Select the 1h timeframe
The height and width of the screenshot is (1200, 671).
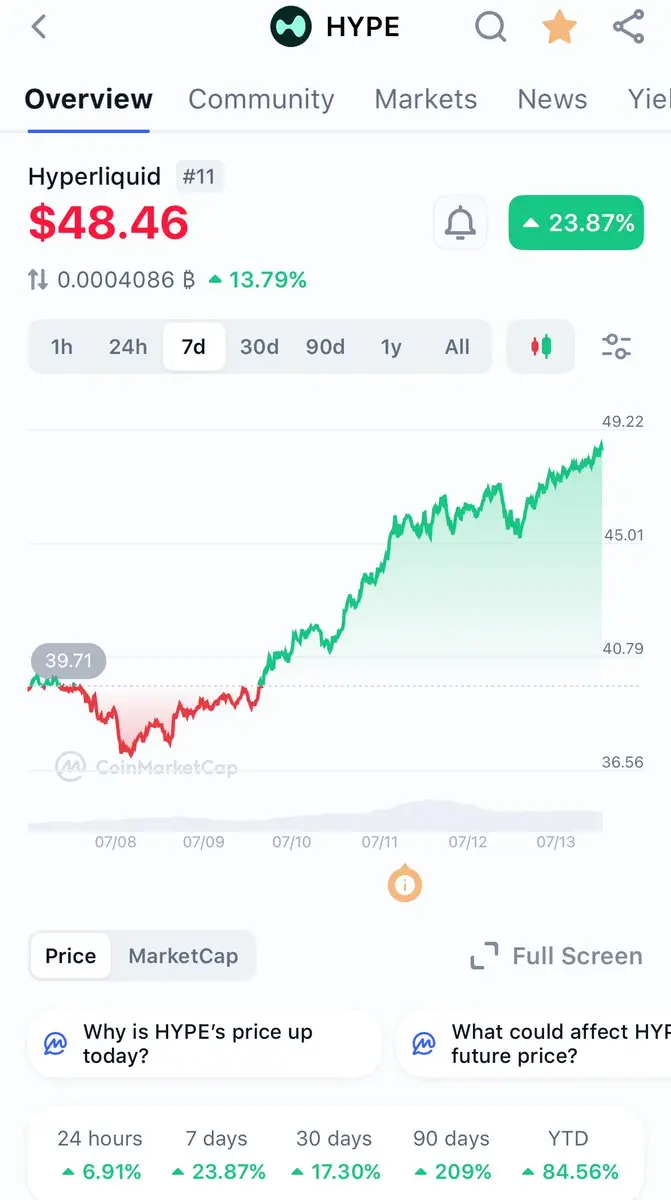point(62,347)
